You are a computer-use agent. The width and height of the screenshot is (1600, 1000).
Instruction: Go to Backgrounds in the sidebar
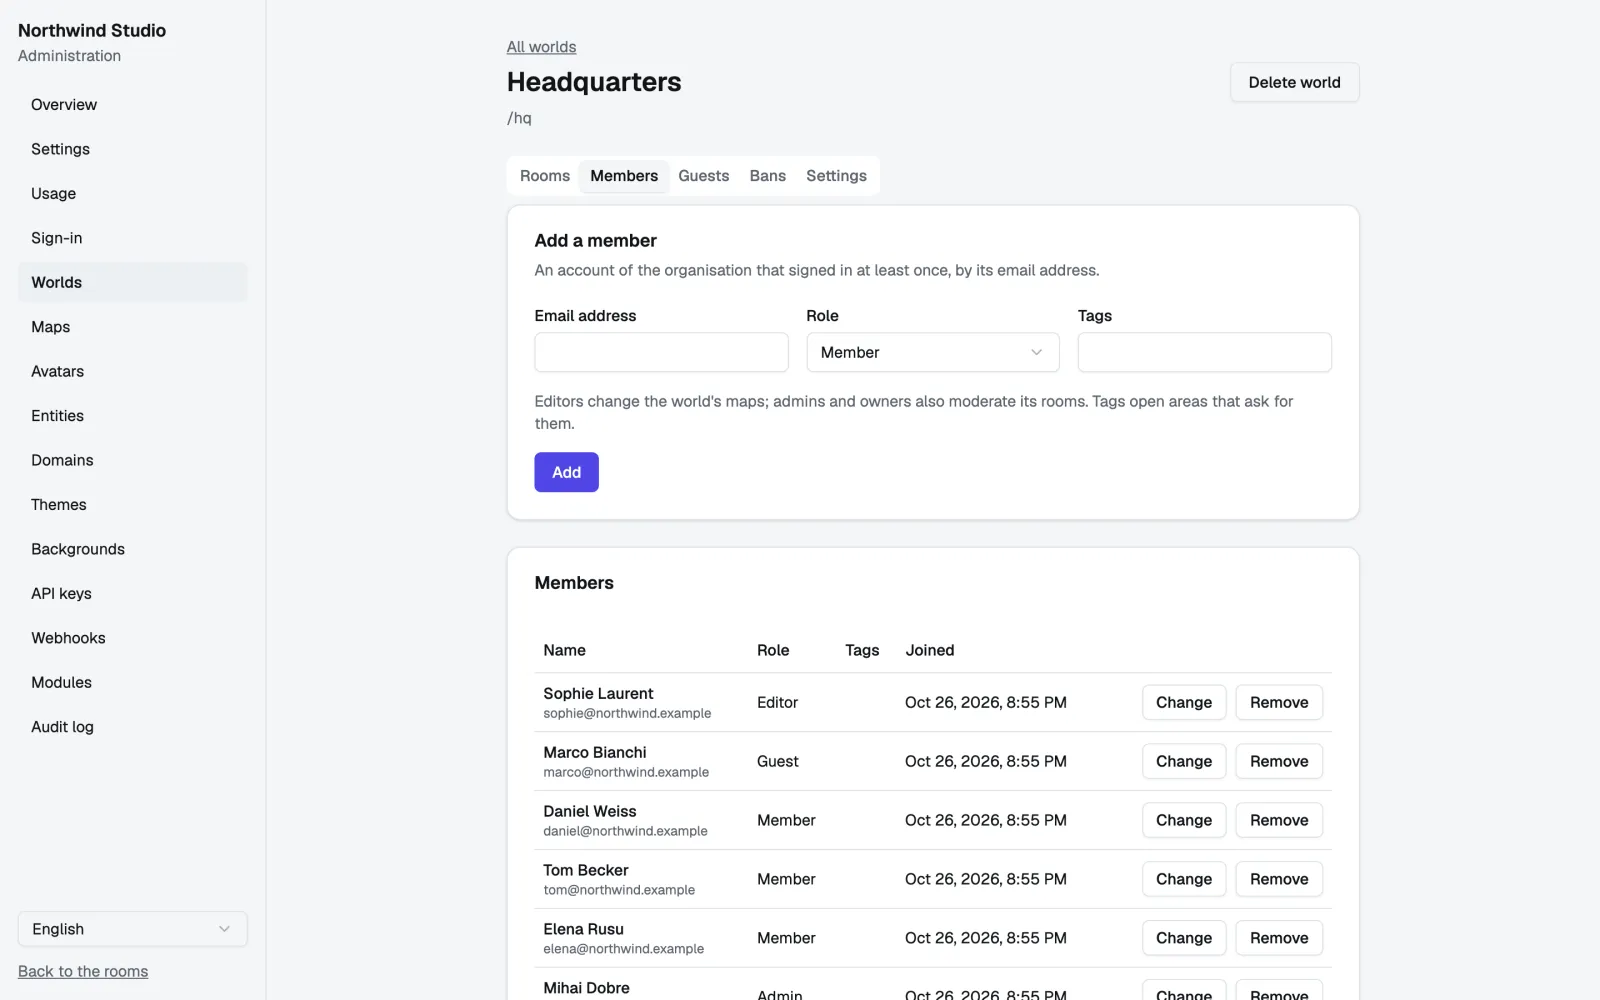[132, 549]
